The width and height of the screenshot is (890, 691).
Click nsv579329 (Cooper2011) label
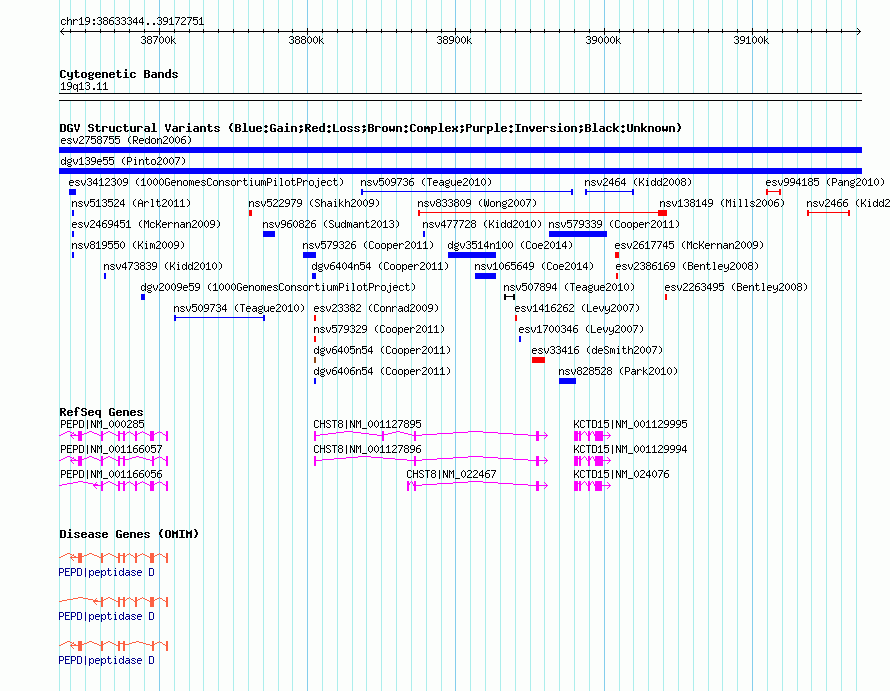coord(379,329)
